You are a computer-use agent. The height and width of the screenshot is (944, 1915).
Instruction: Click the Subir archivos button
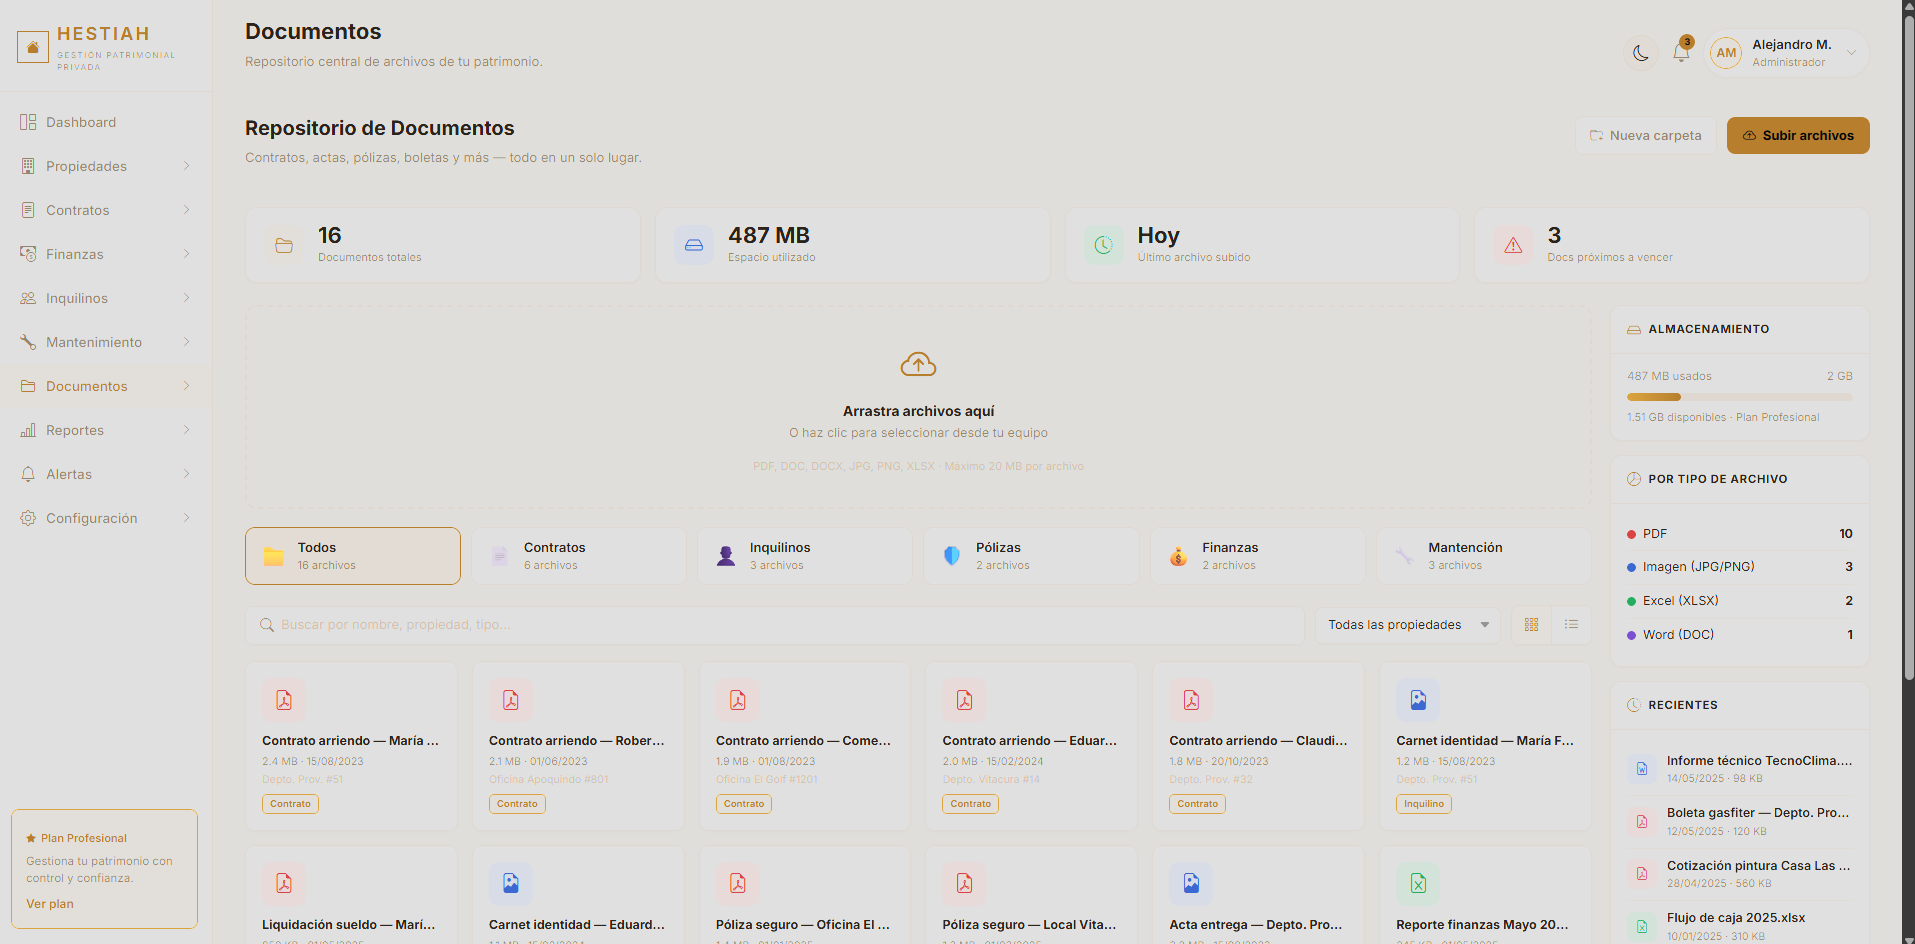1798,135
